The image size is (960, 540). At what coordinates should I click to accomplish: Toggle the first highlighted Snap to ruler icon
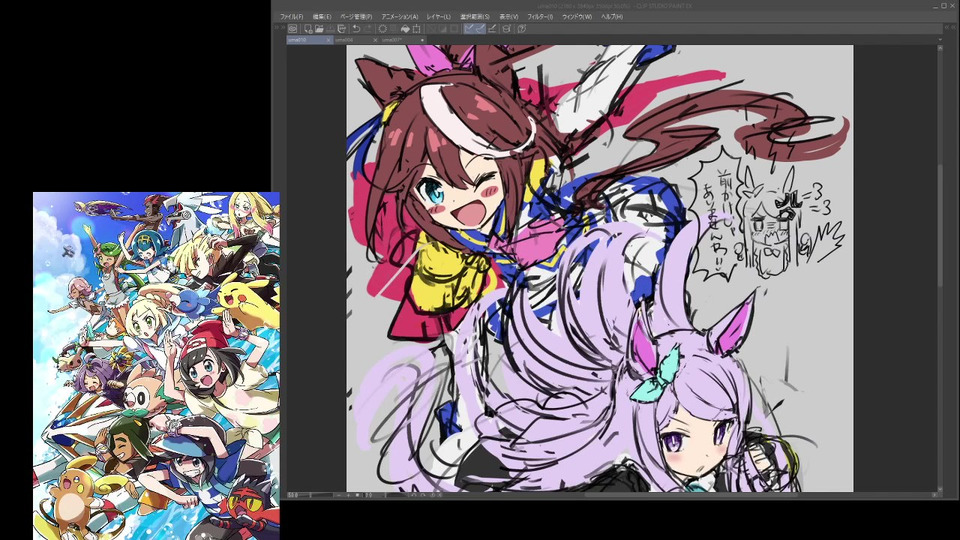point(469,29)
